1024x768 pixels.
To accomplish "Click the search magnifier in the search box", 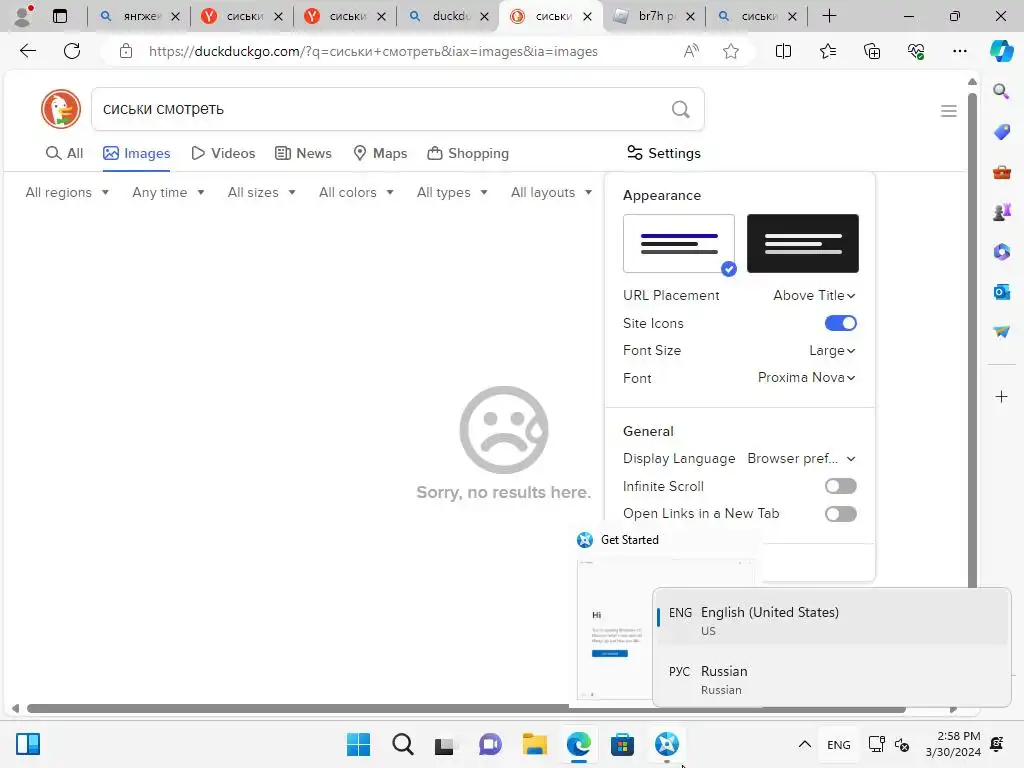I will (x=680, y=109).
